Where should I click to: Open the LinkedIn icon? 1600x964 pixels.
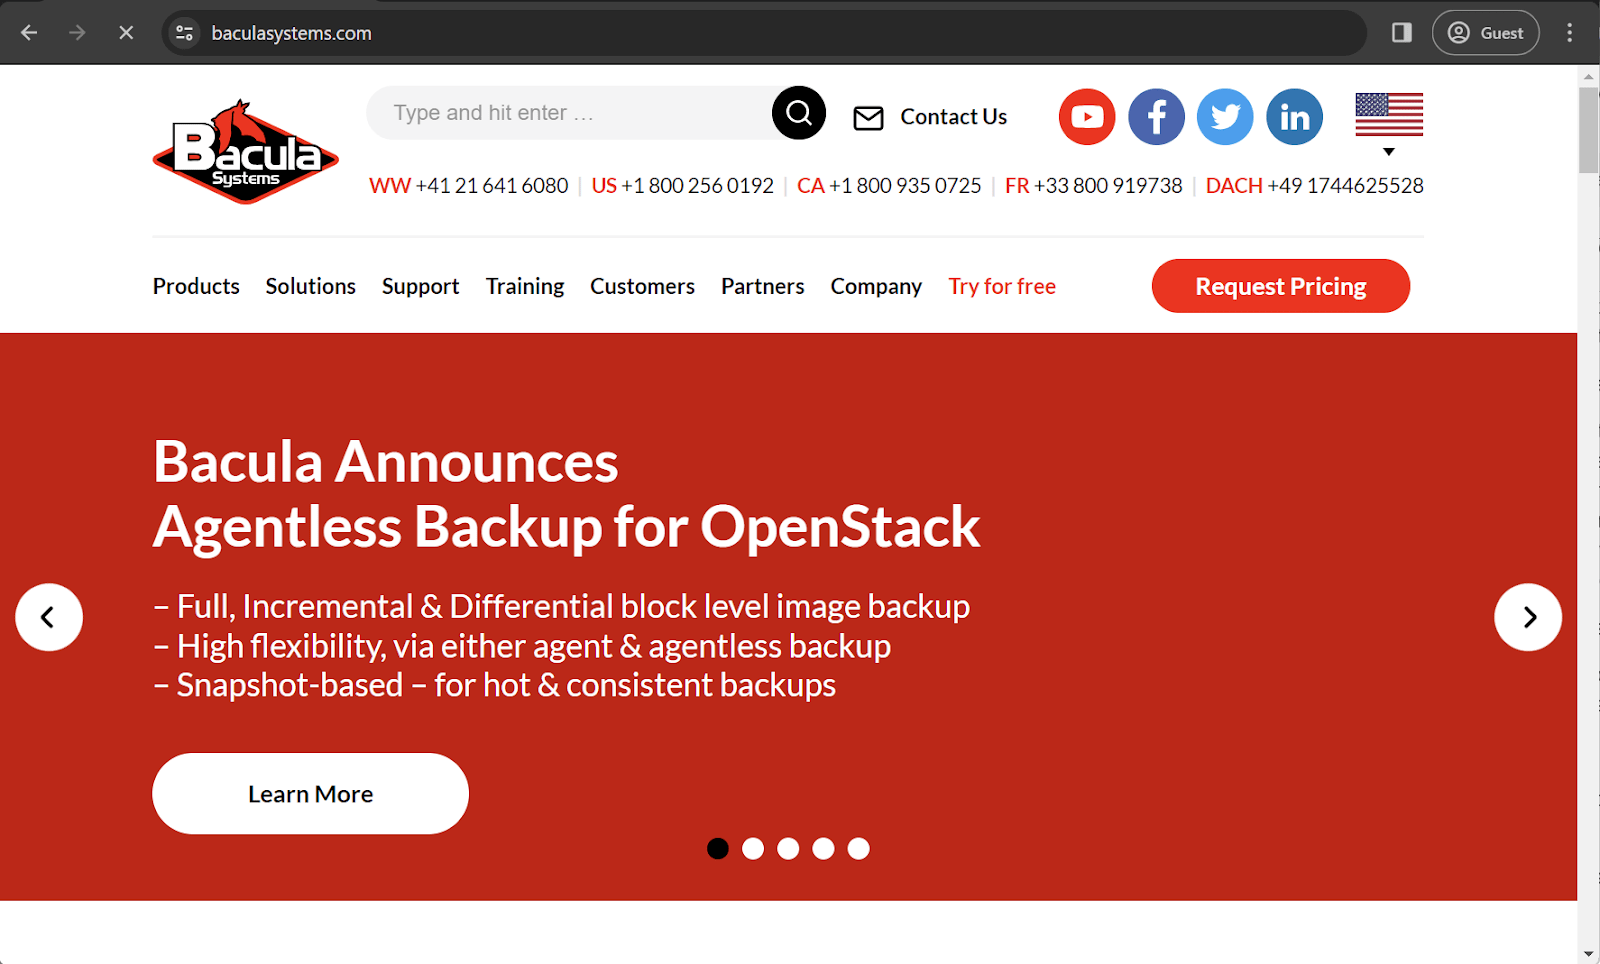pos(1293,116)
